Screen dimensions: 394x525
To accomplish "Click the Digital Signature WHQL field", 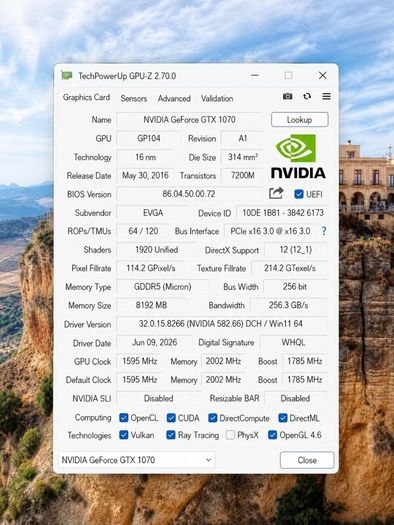I will 294,343.
